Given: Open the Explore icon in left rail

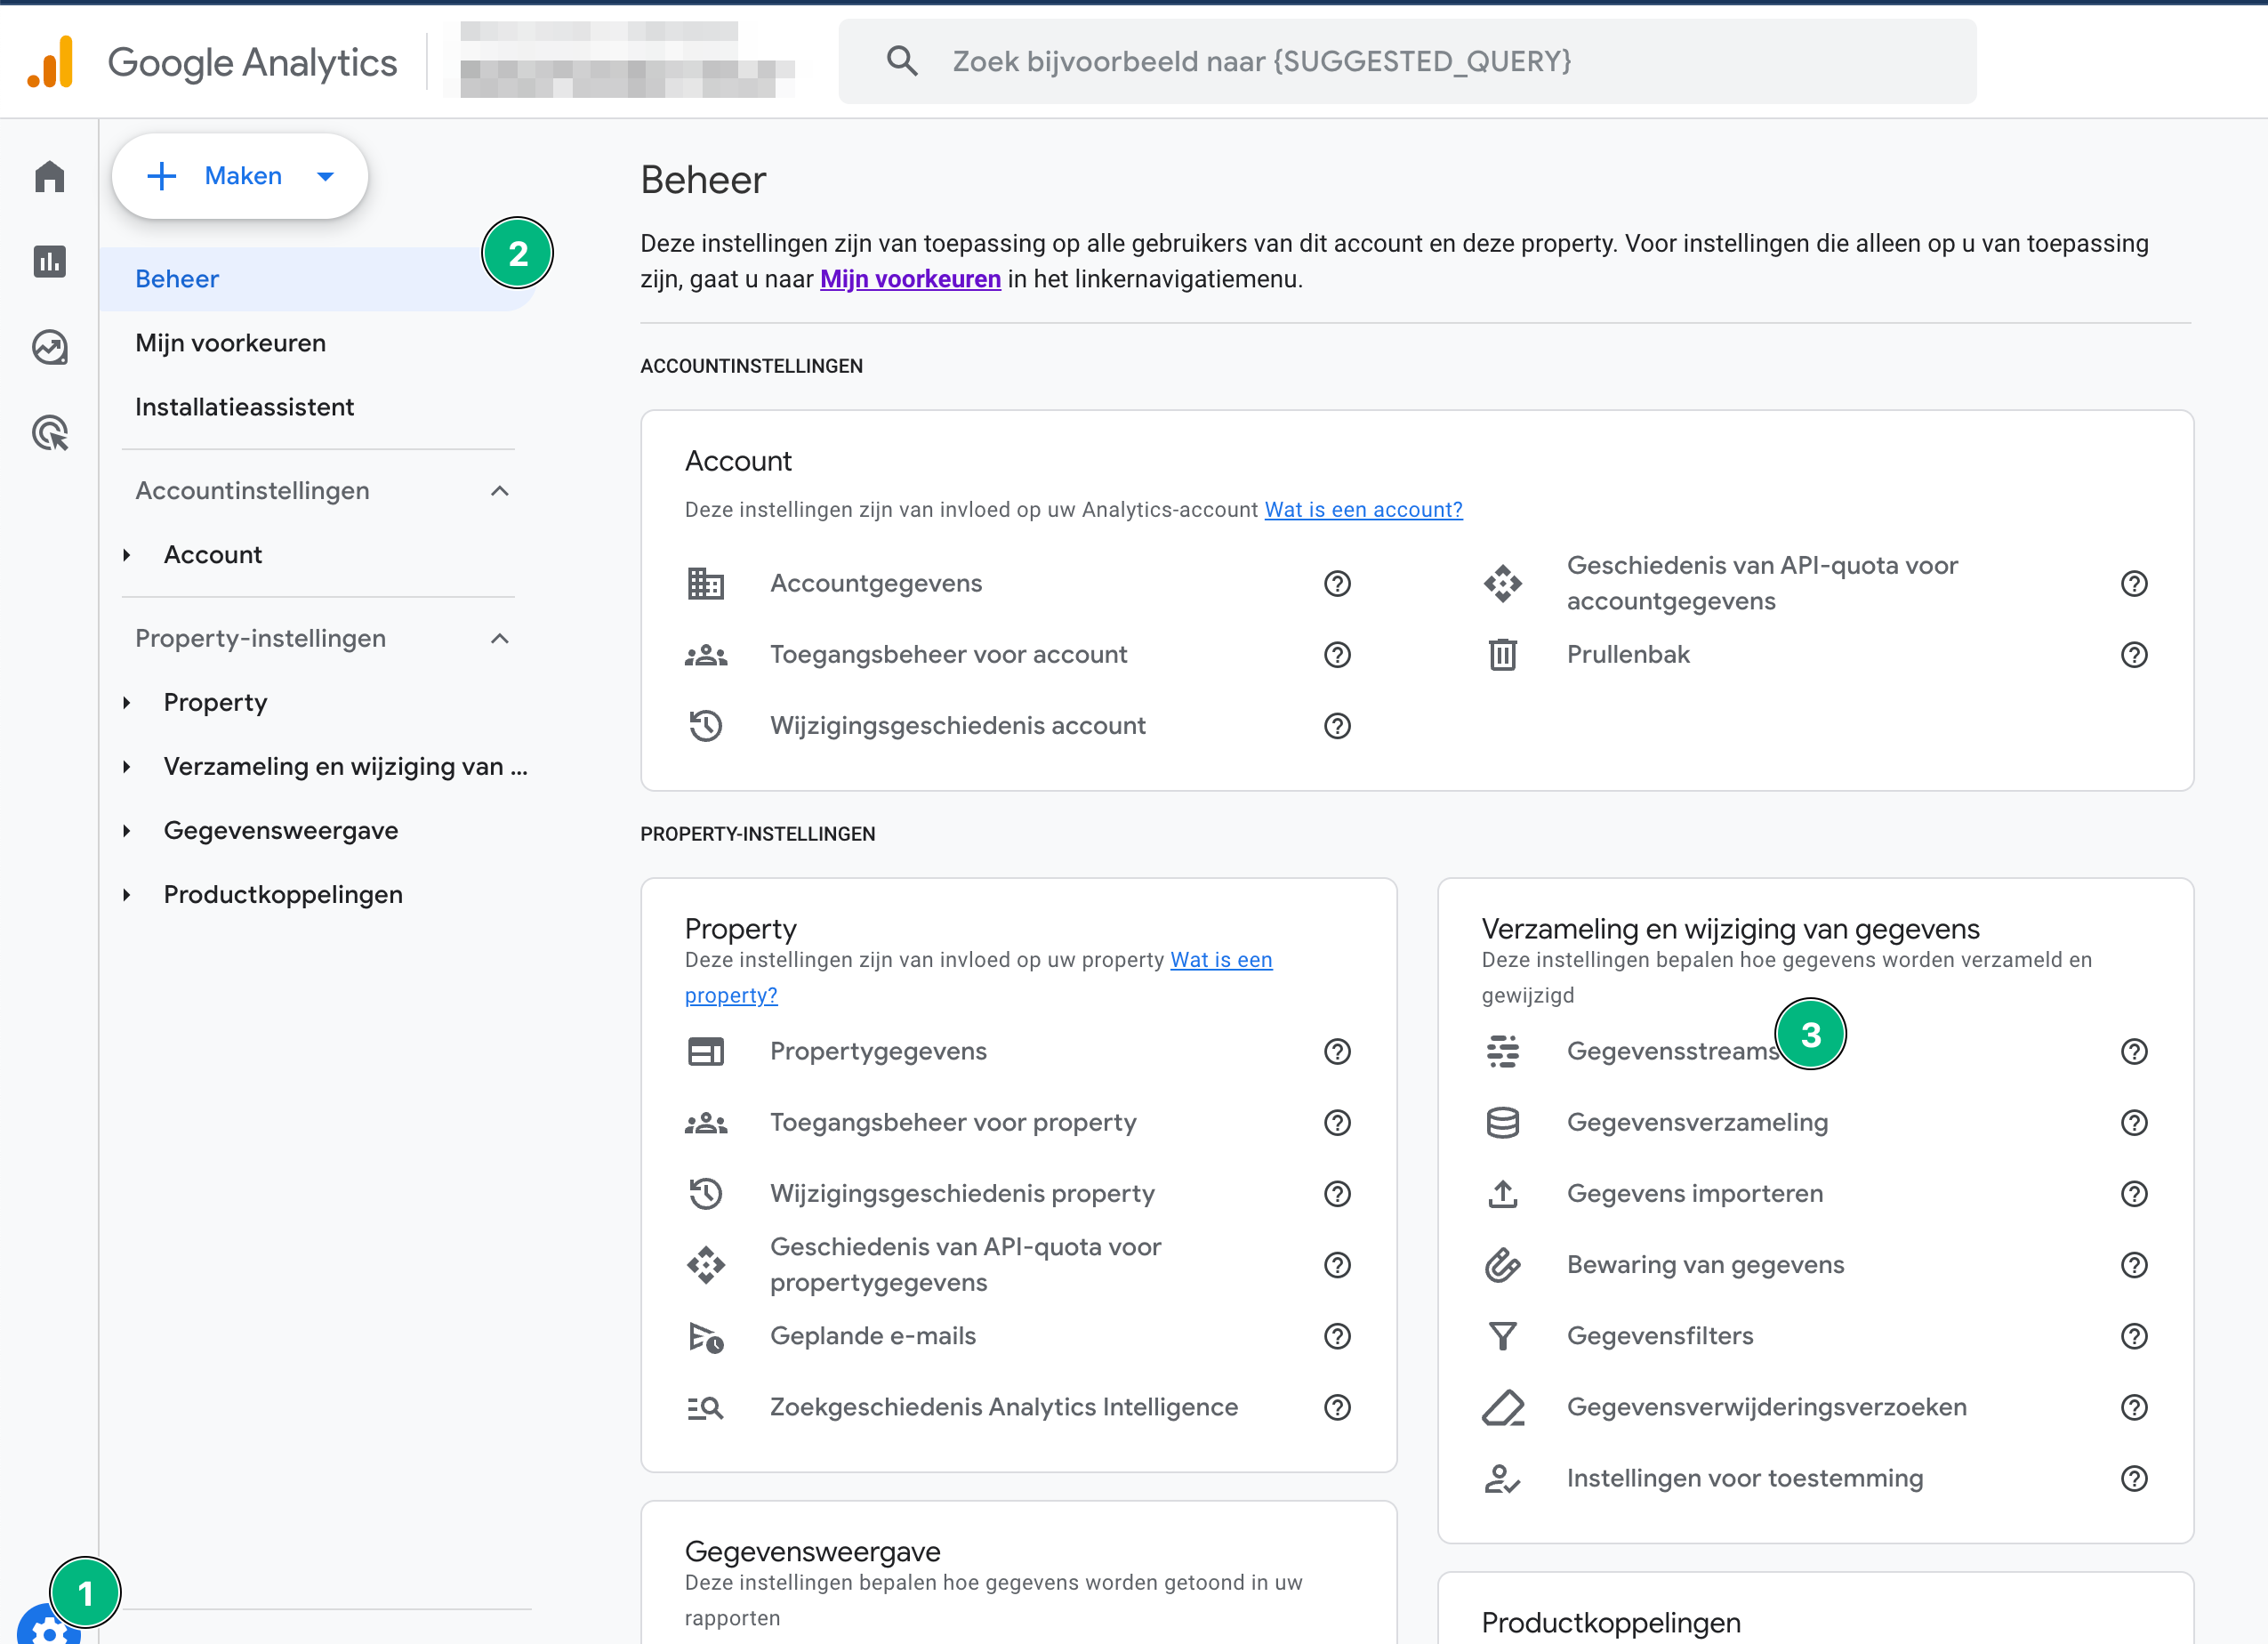Looking at the screenshot, I should (49, 347).
